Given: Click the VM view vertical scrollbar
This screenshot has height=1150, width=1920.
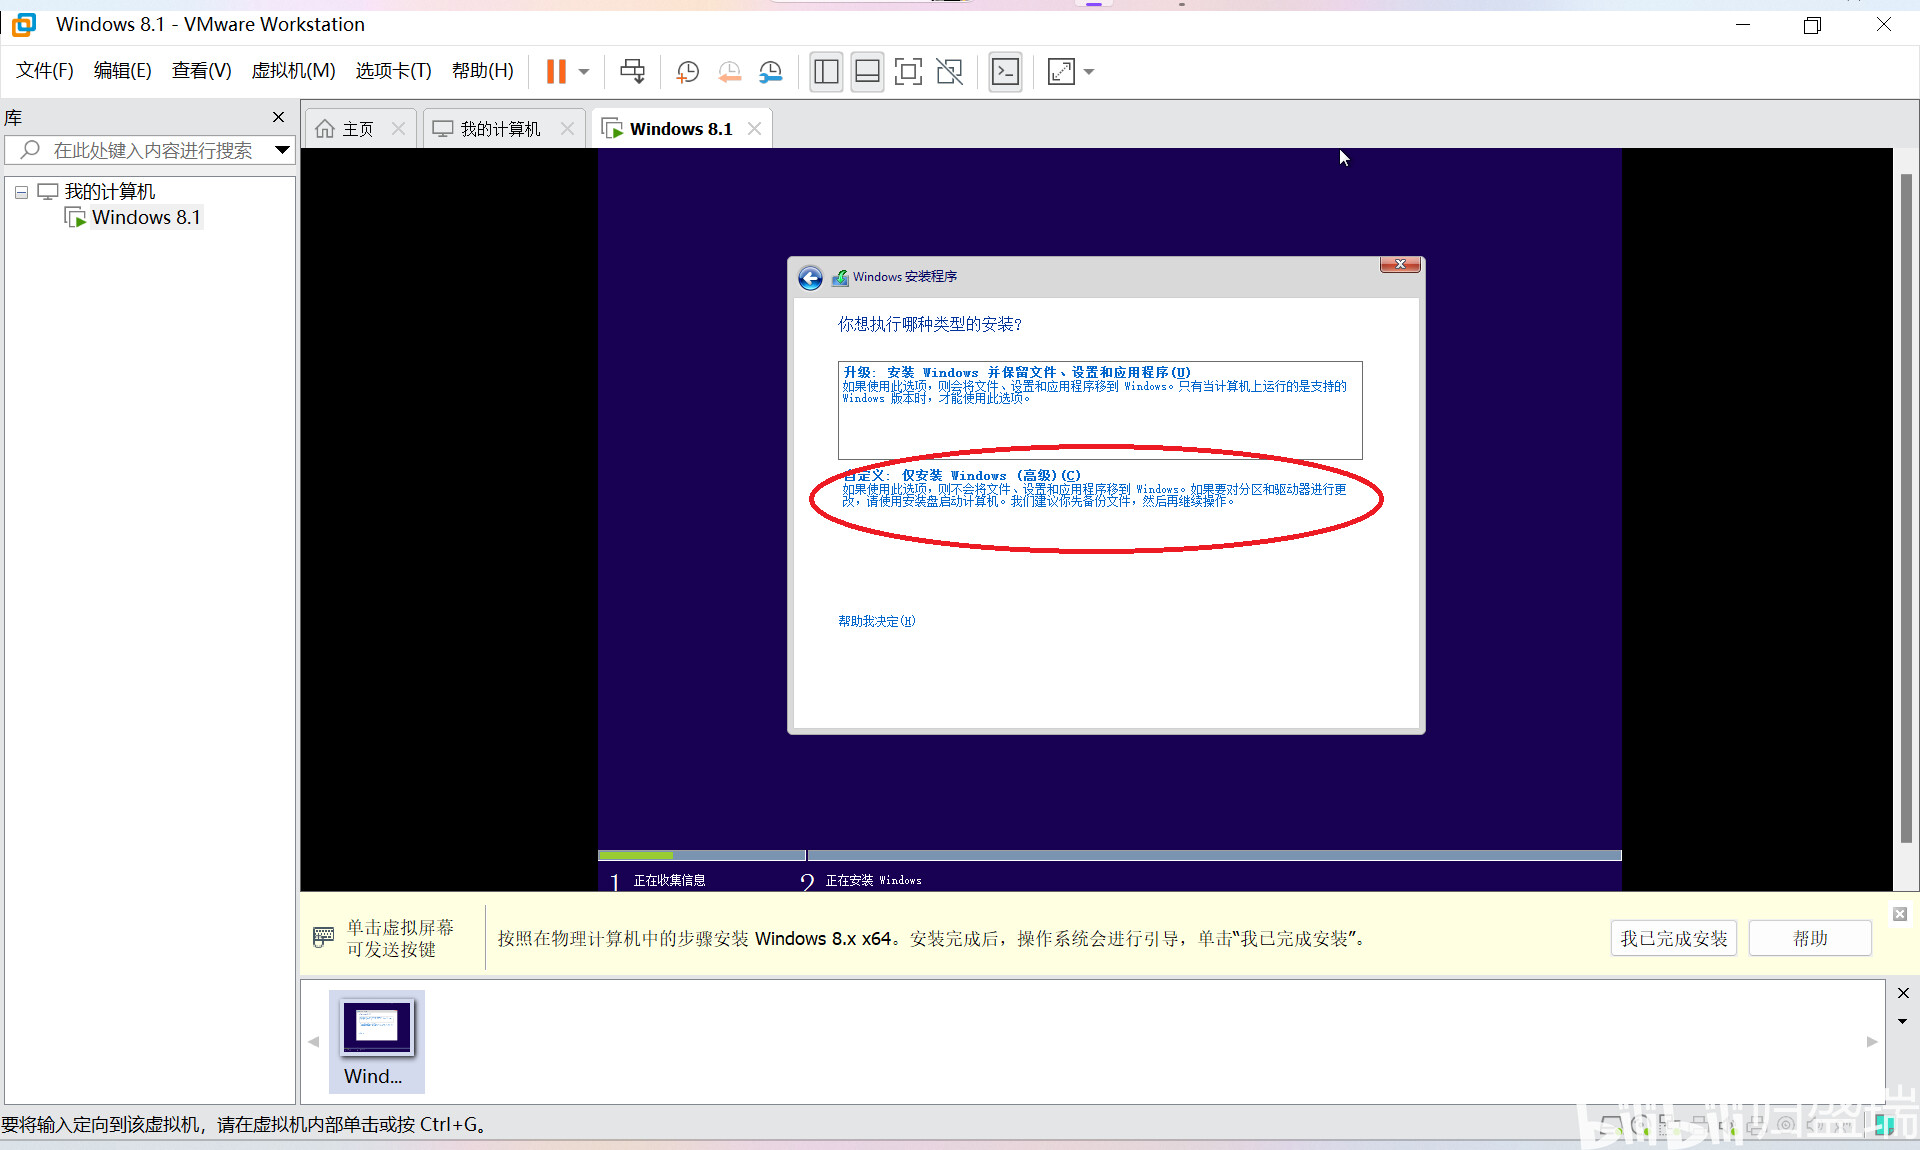Looking at the screenshot, I should point(1906,510).
